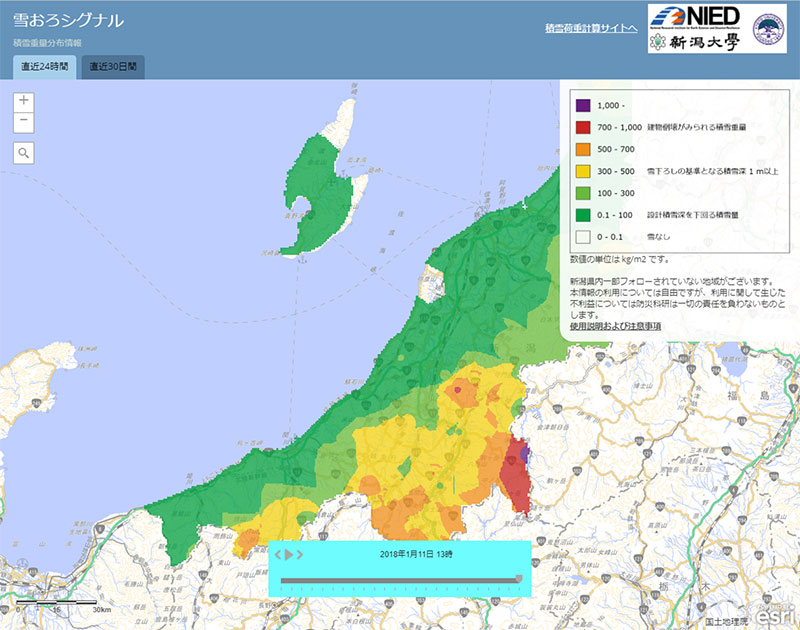Open the 使用説明および注意事項 link

coord(615,326)
